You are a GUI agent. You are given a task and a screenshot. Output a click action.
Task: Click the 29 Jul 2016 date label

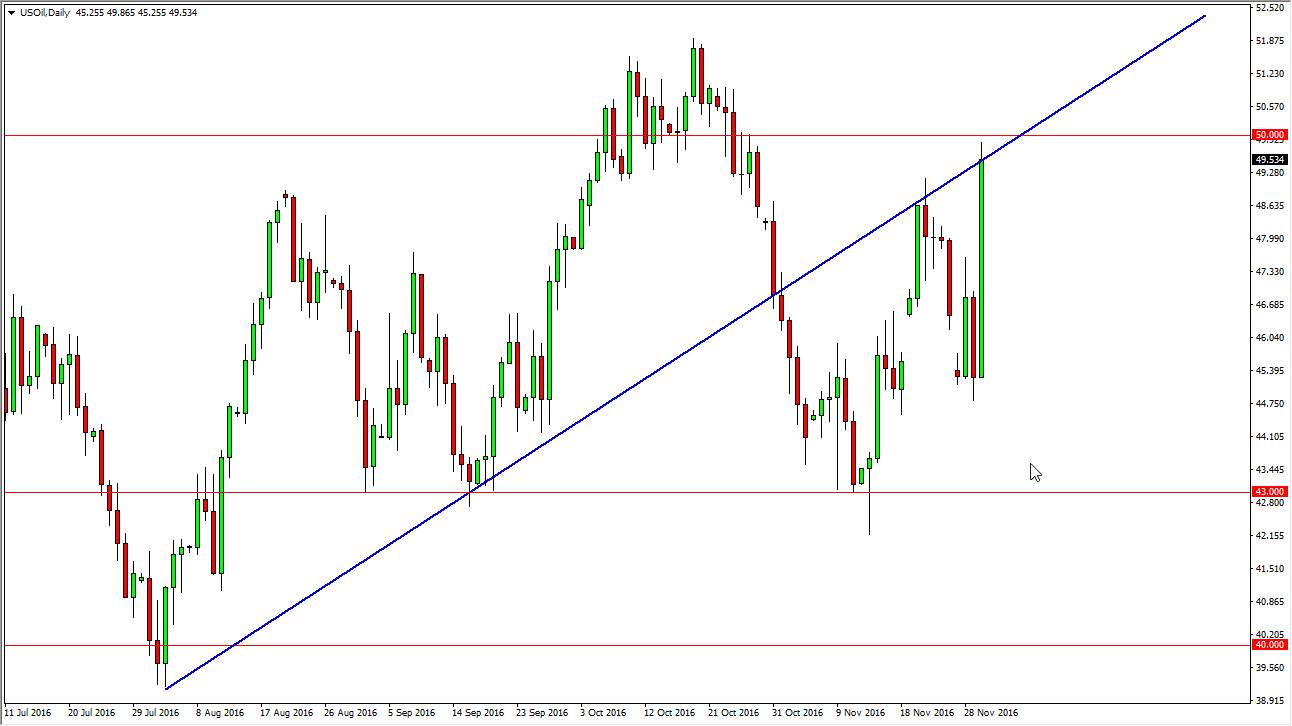click(155, 713)
